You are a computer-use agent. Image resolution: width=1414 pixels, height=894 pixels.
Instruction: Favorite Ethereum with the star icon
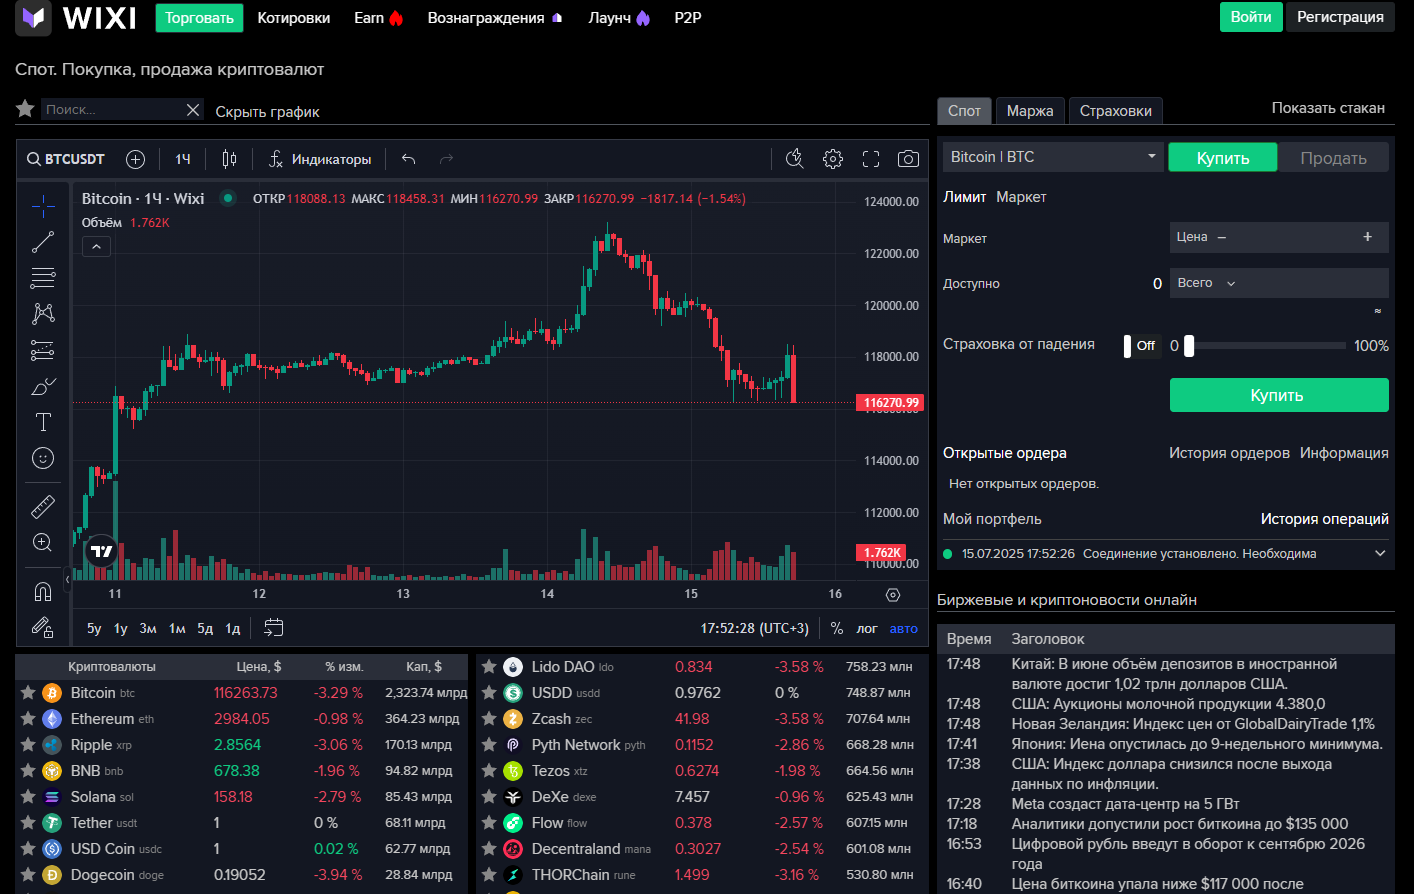[x=28, y=719]
